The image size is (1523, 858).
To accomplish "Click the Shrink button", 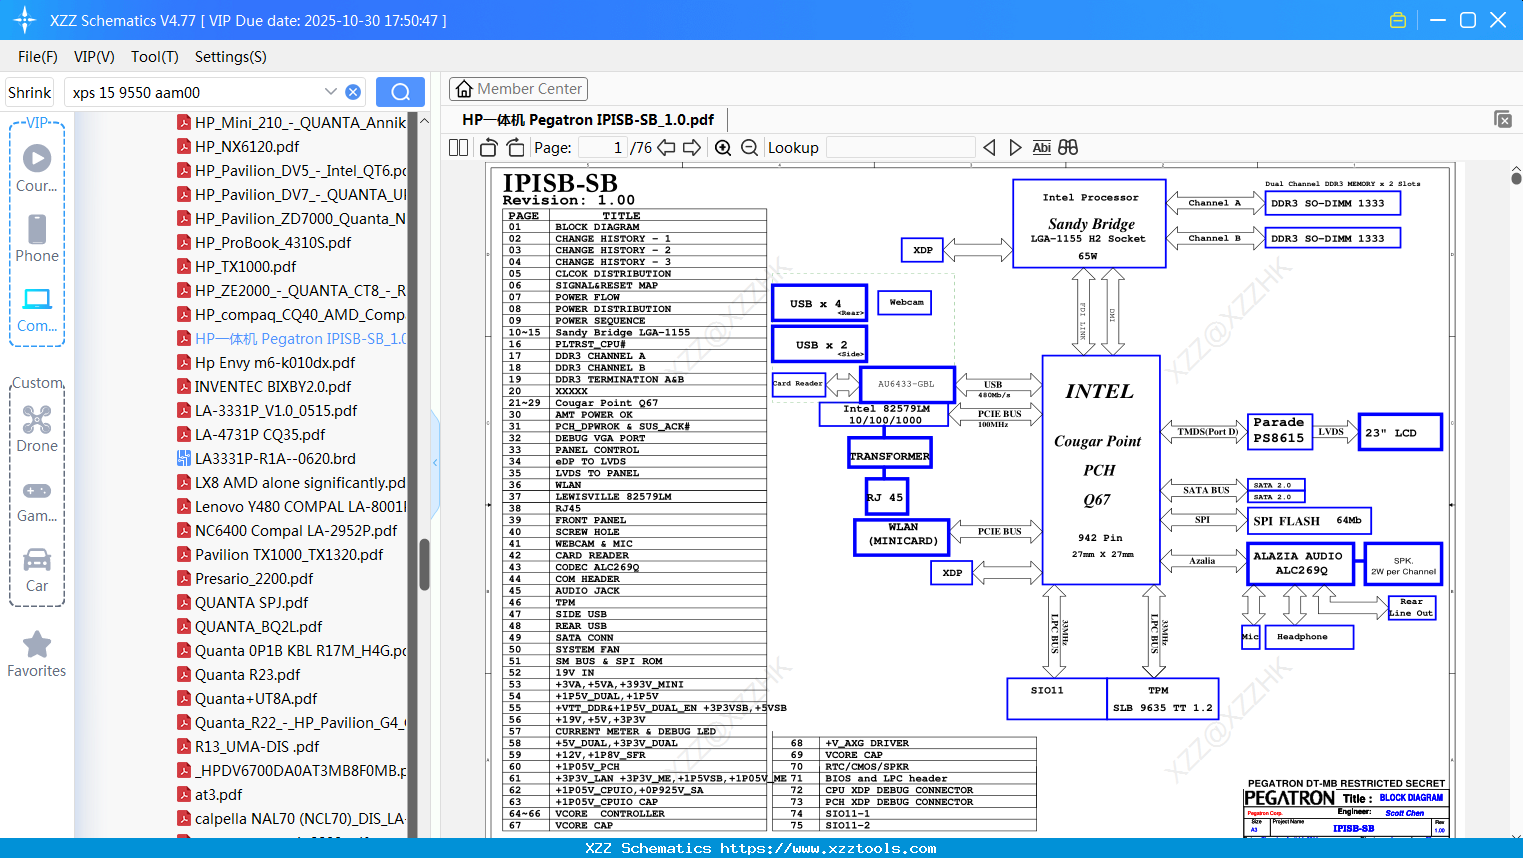I will pyautogui.click(x=29, y=92).
